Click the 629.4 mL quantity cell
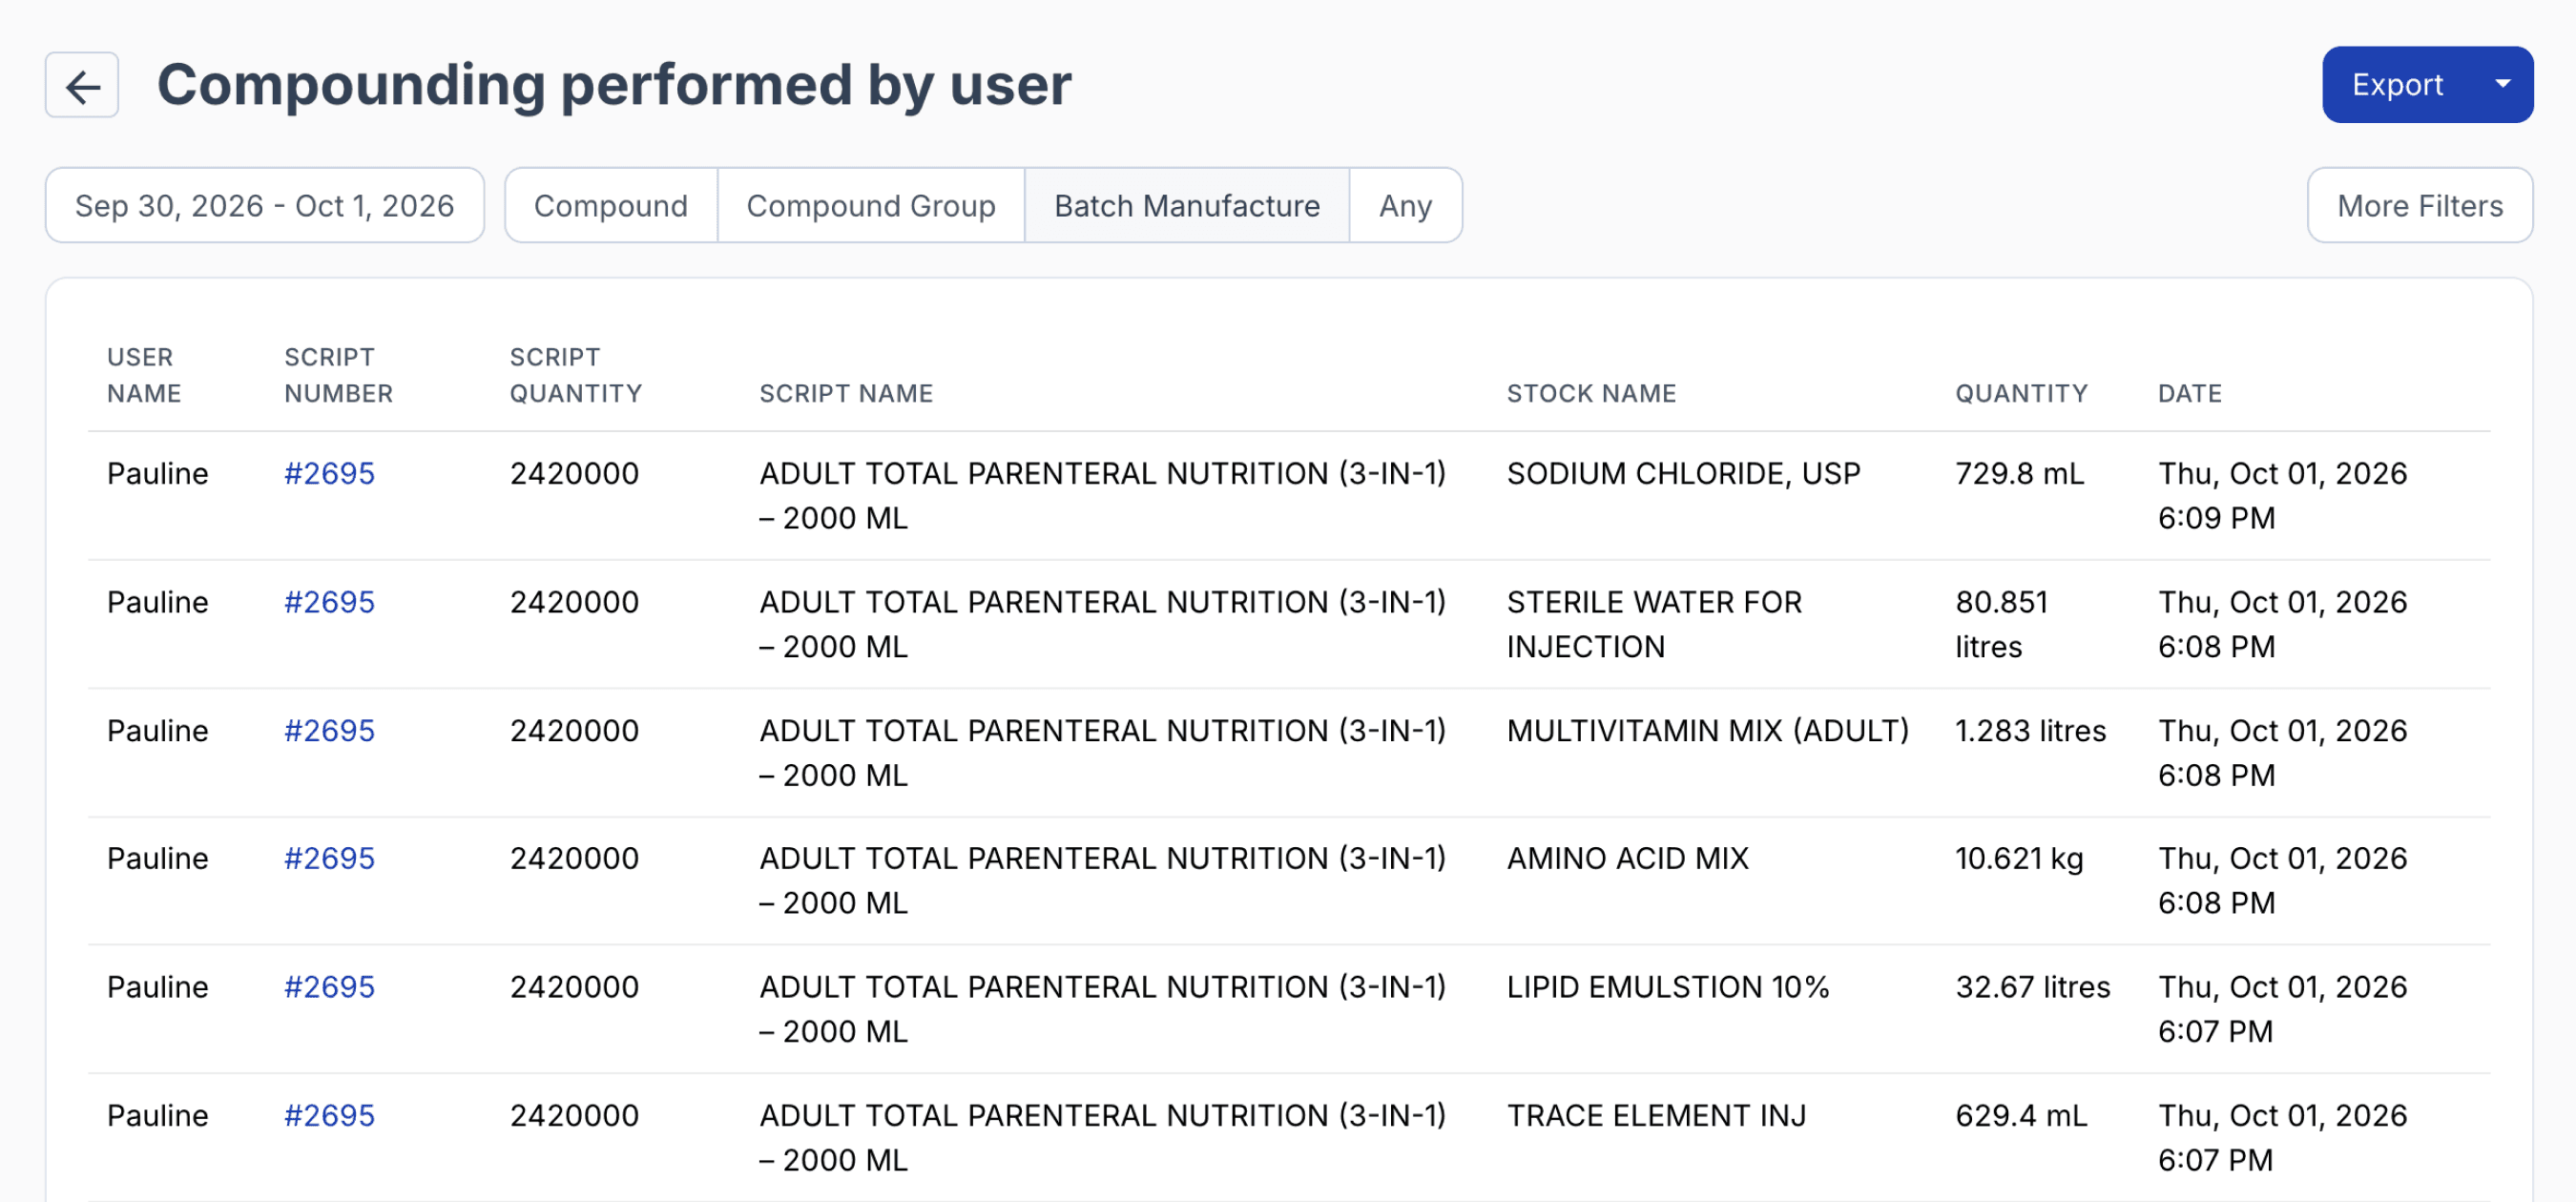2576x1202 pixels. pyautogui.click(x=2021, y=1115)
